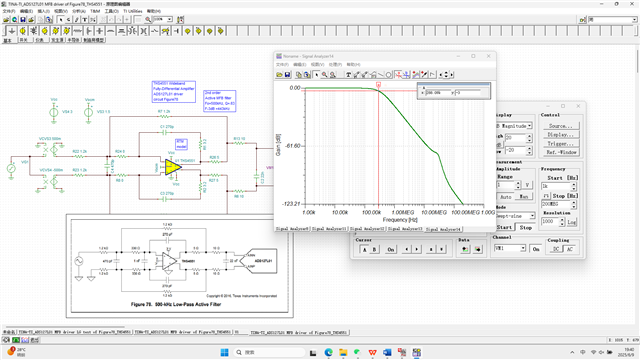Viewport: 640px width, 360px height.
Task: Zoom in magnifier in Signal Analyzer toolbar
Action: coord(324,75)
